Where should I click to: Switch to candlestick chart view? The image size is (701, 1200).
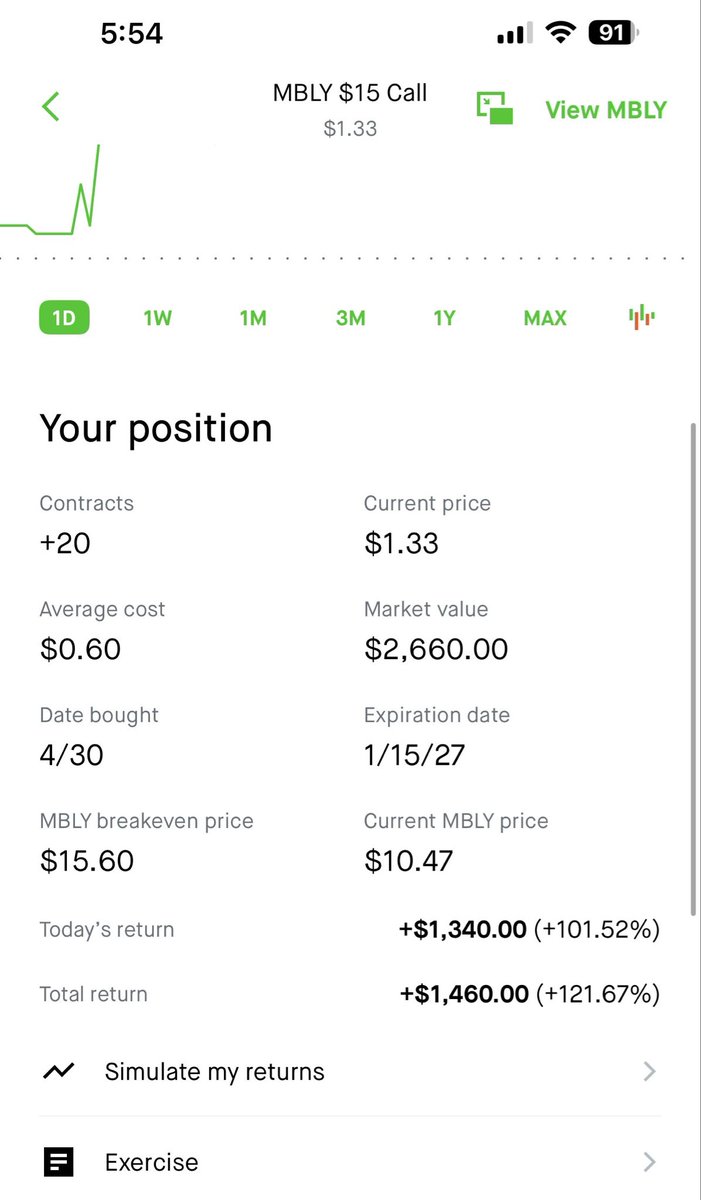coord(641,317)
